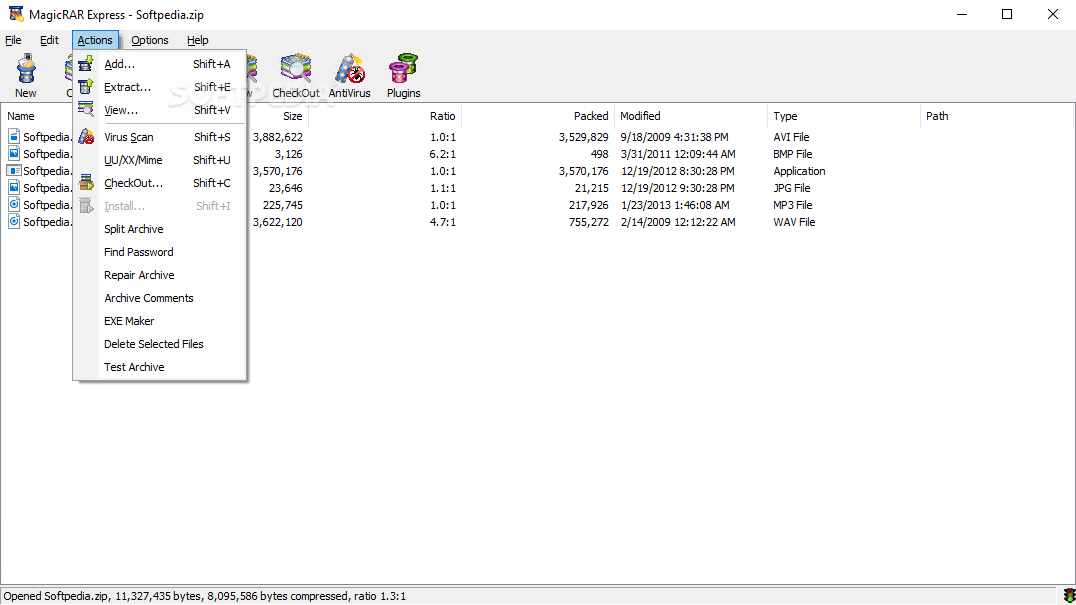
Task: Click the Virus Scan menu icon
Action: click(86, 137)
